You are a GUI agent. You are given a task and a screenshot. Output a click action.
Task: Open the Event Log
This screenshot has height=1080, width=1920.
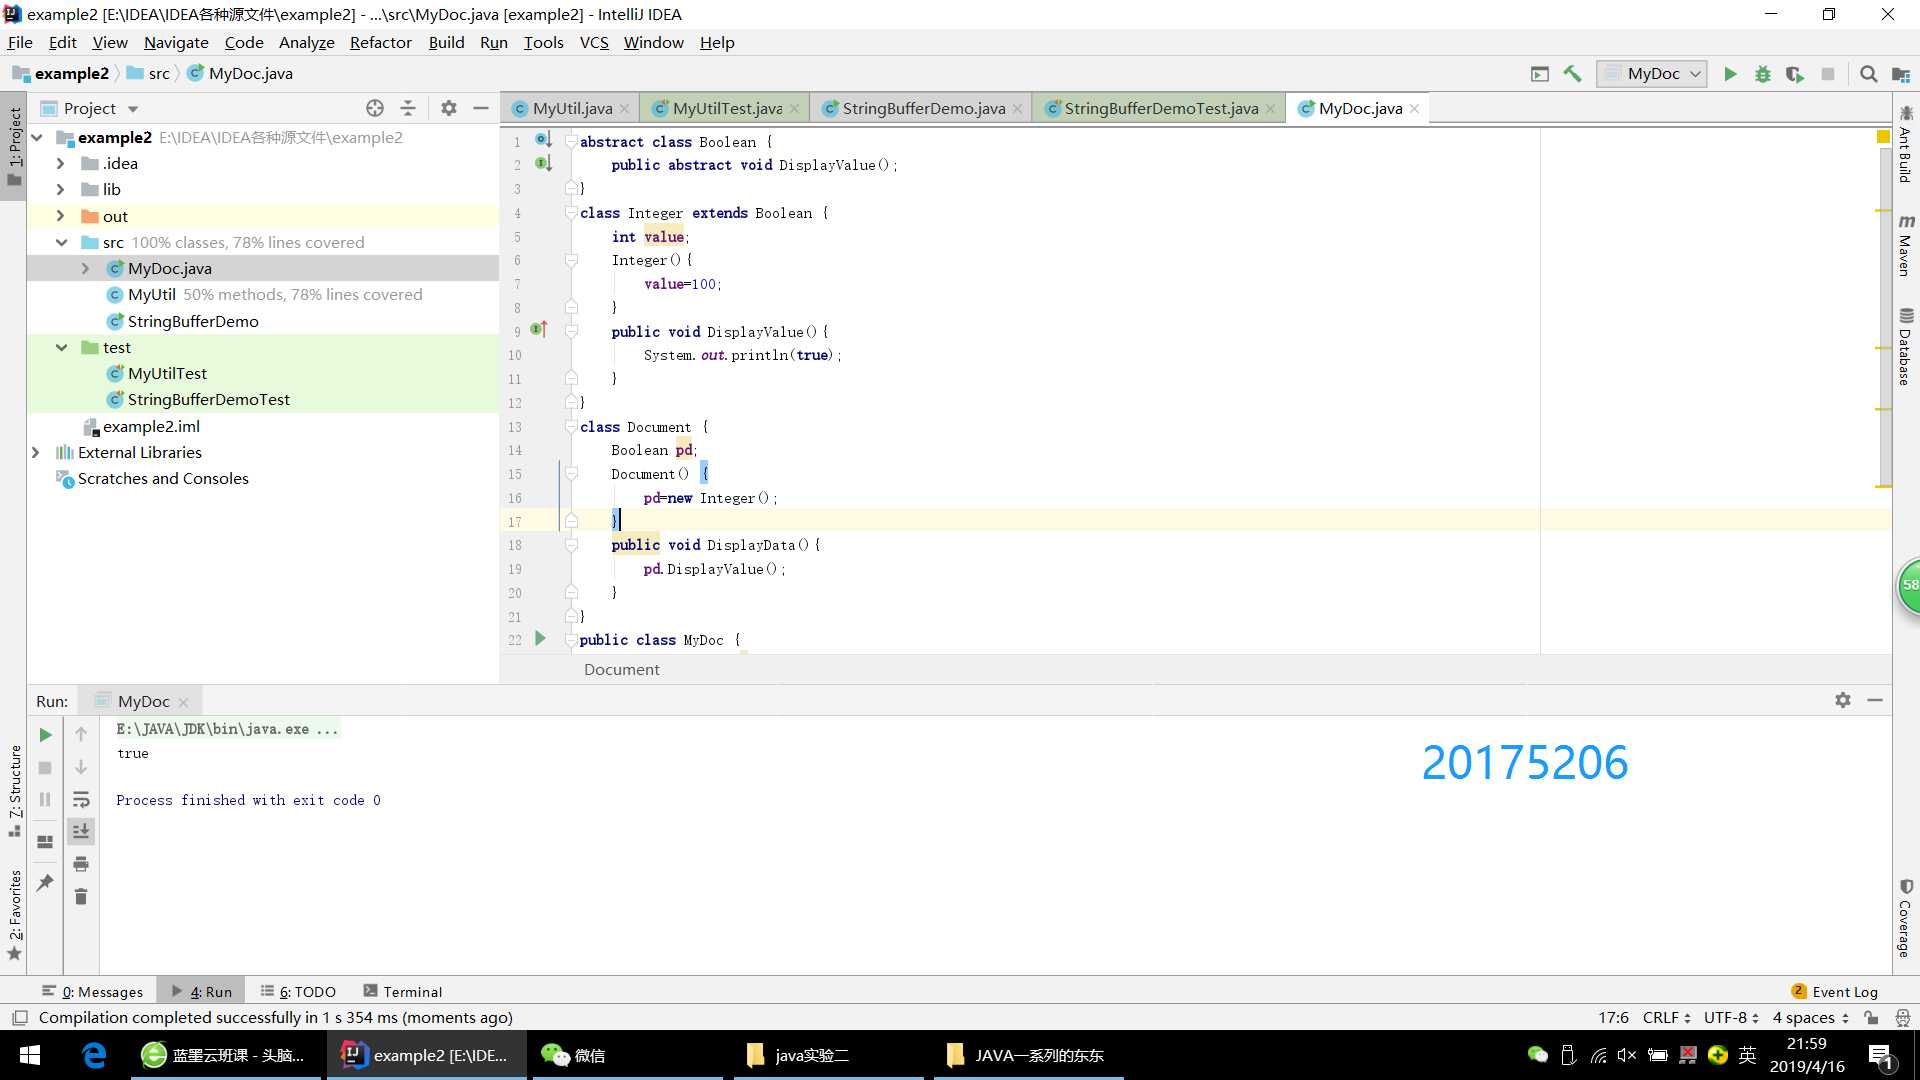tap(1835, 991)
